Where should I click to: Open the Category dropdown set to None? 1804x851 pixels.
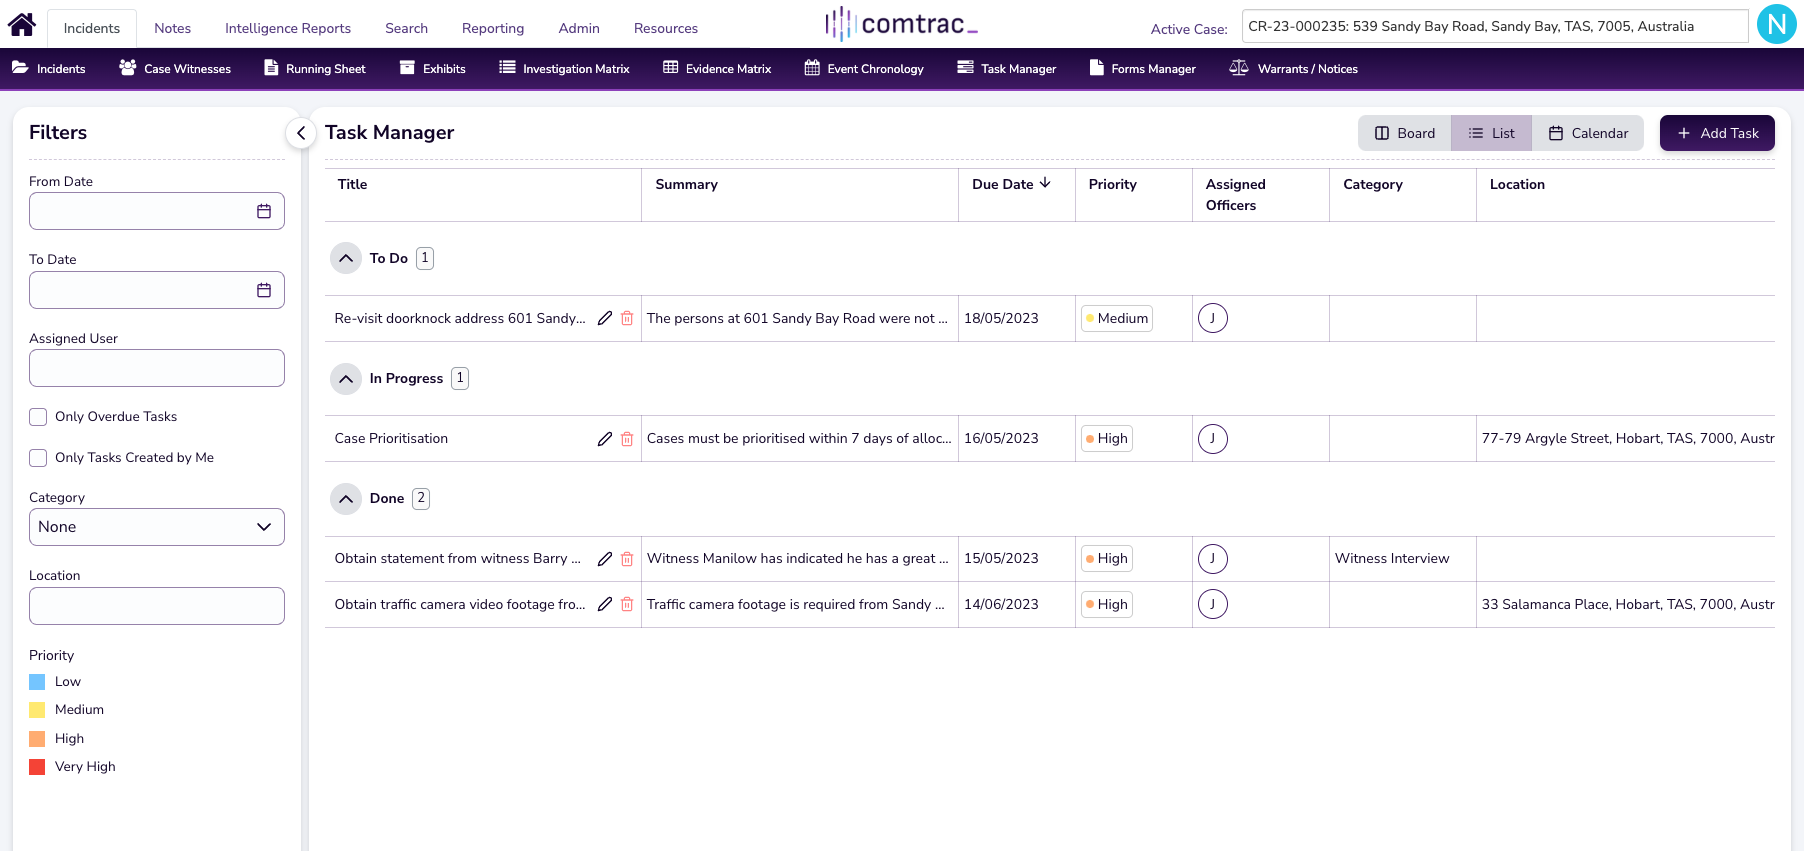(157, 527)
